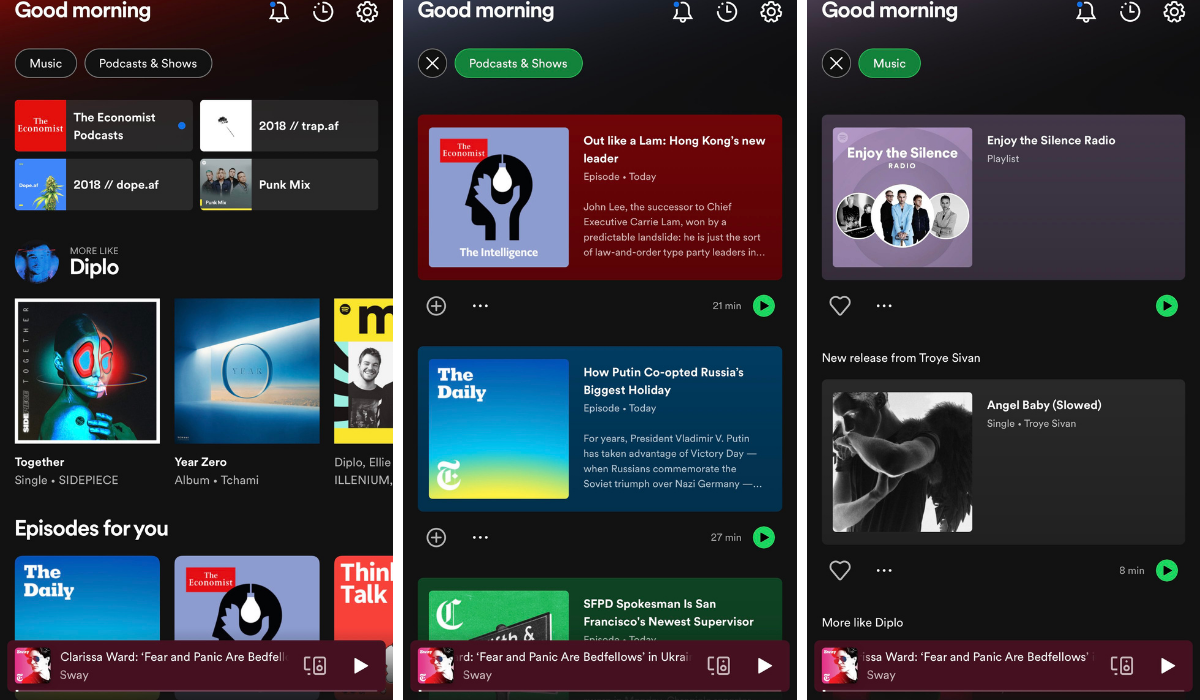Tap notifications bell in right screen

pyautogui.click(x=1086, y=12)
